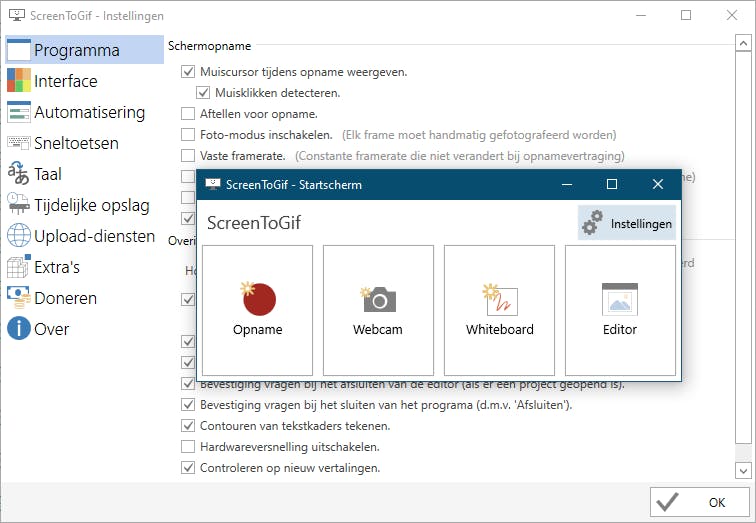Click the Automatisering sidebar icon
The image size is (756, 523).
click(19, 112)
